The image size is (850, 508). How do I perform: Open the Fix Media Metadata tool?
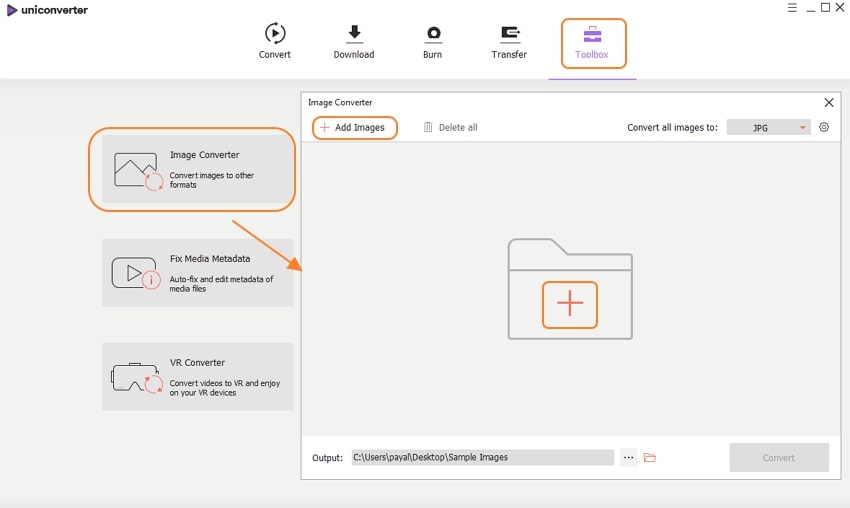tap(197, 272)
